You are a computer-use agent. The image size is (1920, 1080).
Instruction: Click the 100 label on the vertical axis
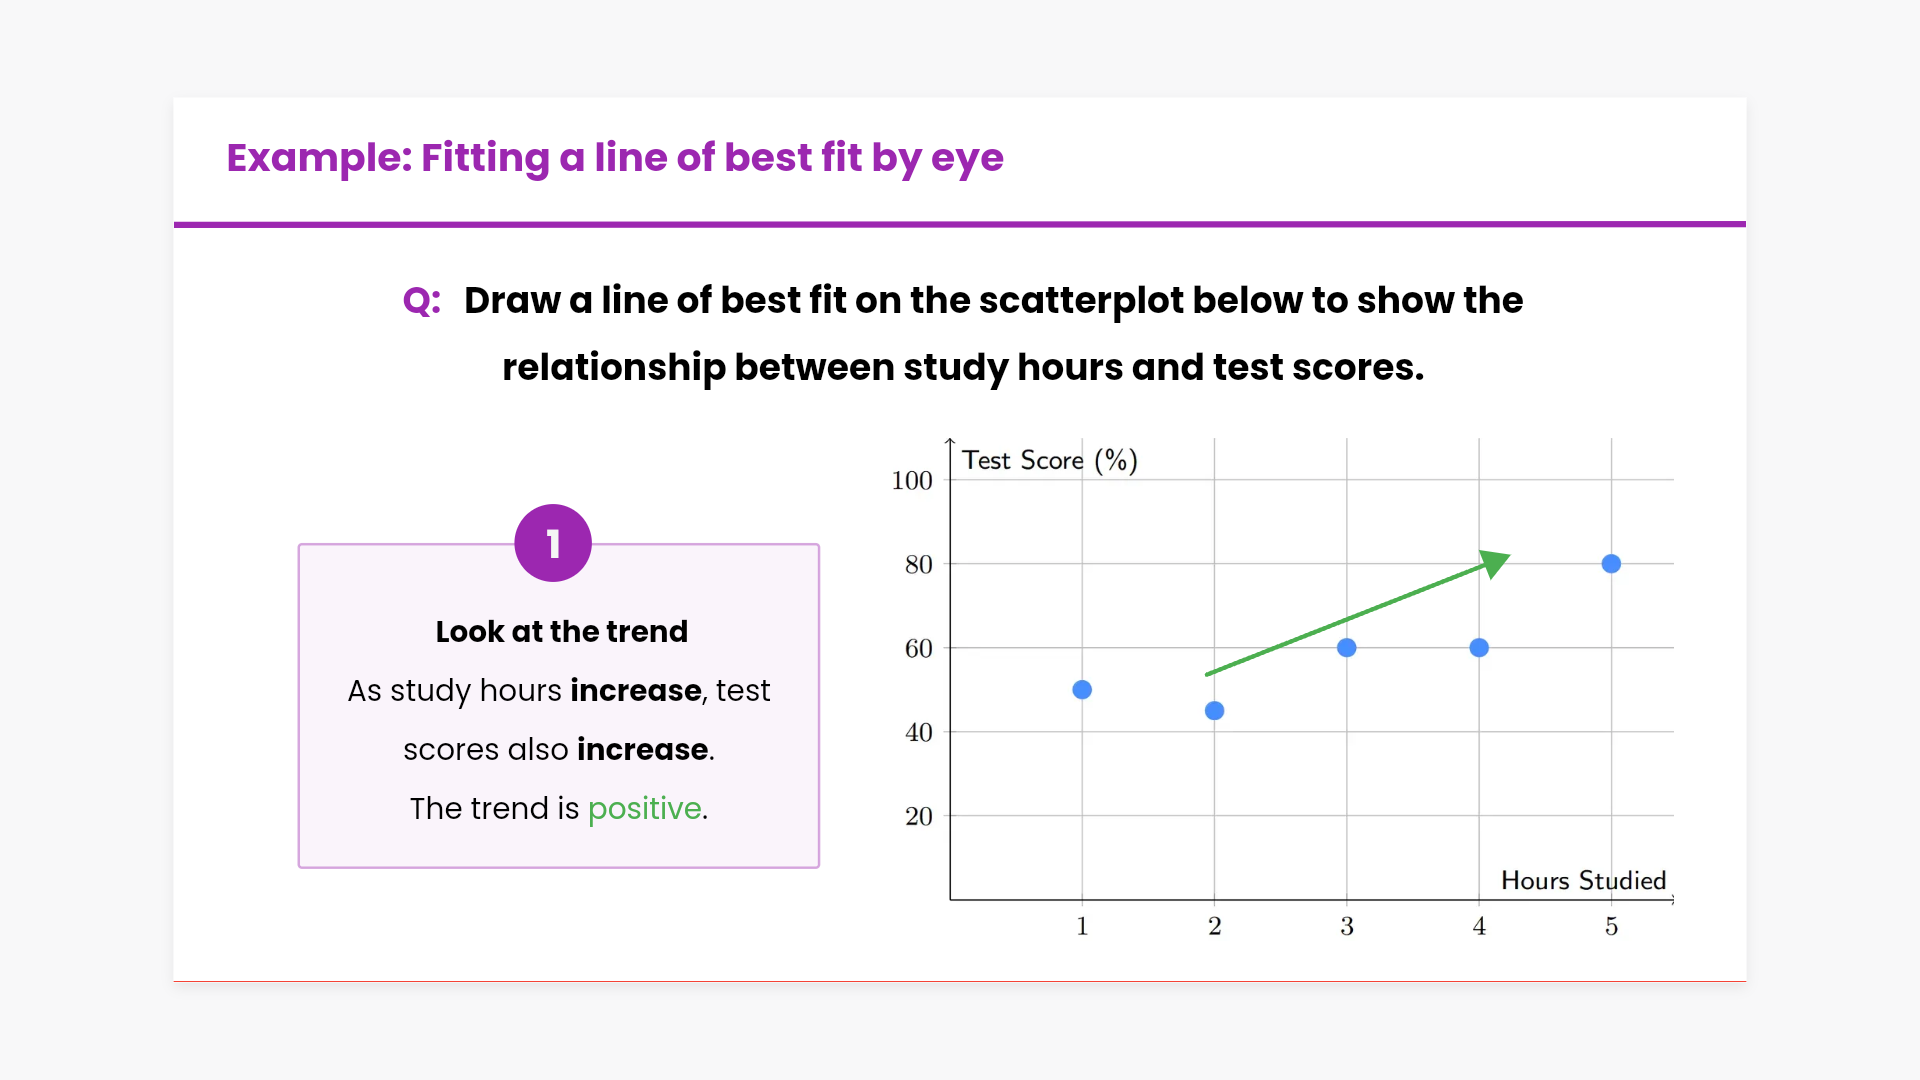[911, 481]
